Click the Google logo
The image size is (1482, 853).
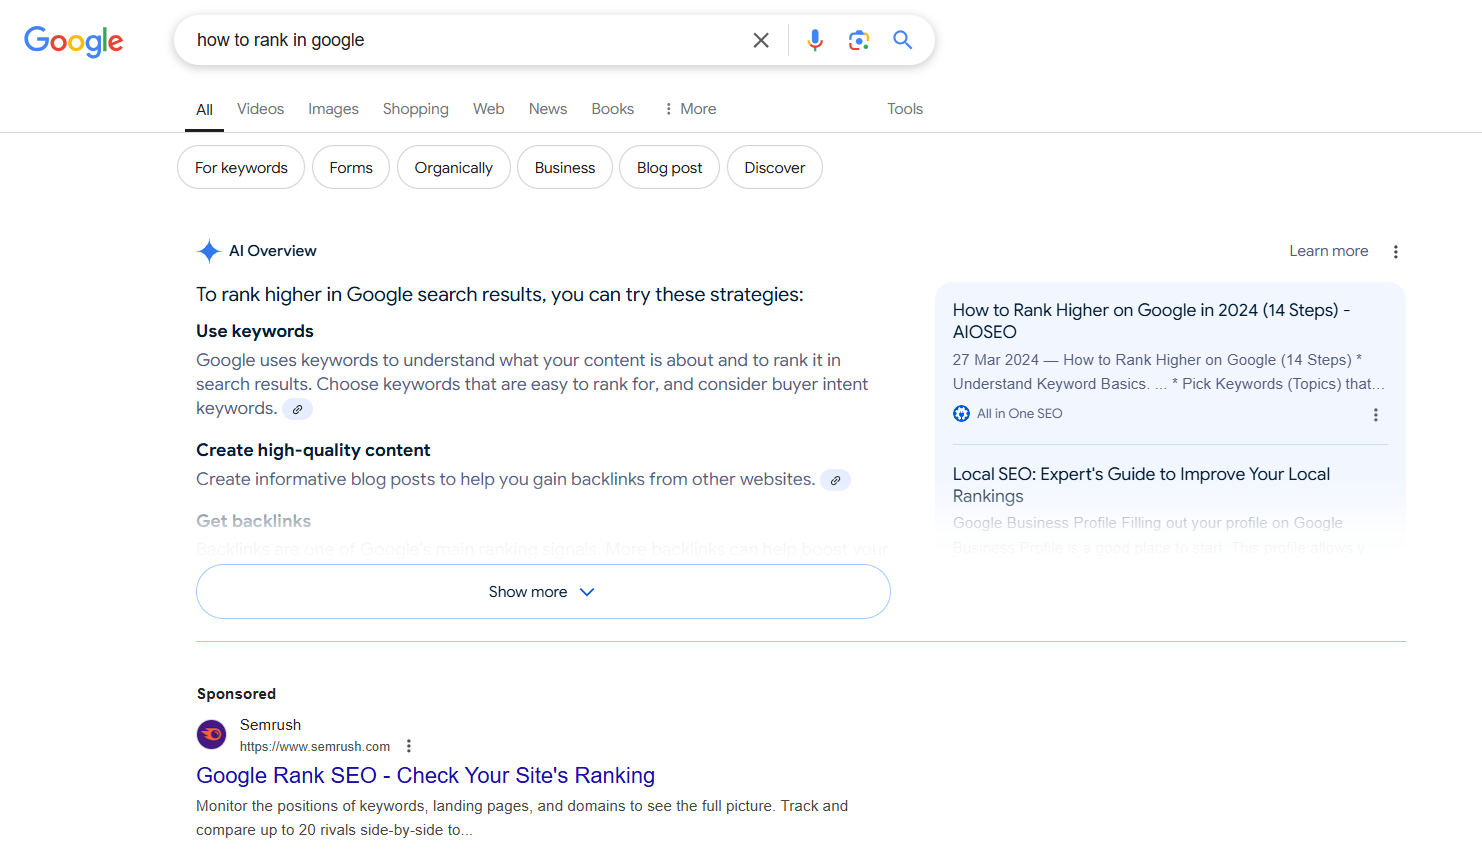(74, 41)
